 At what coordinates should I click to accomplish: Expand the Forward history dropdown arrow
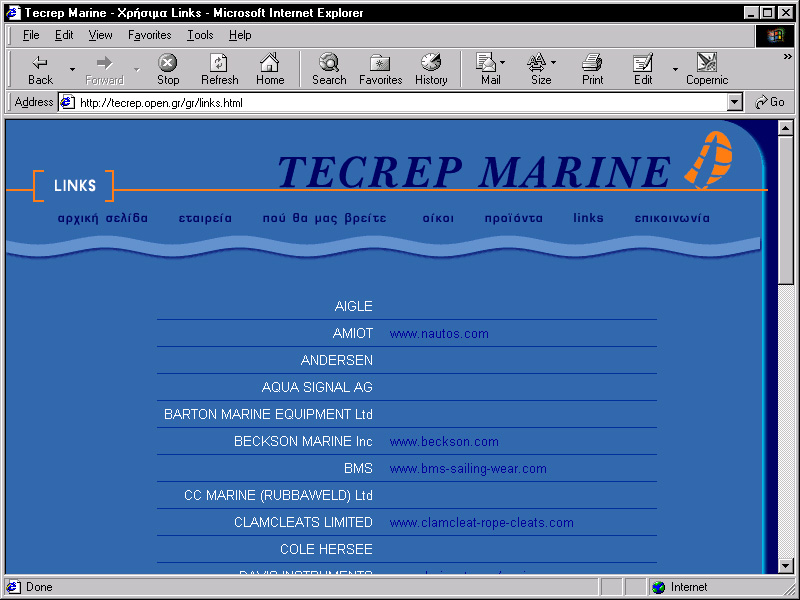[x=137, y=69]
